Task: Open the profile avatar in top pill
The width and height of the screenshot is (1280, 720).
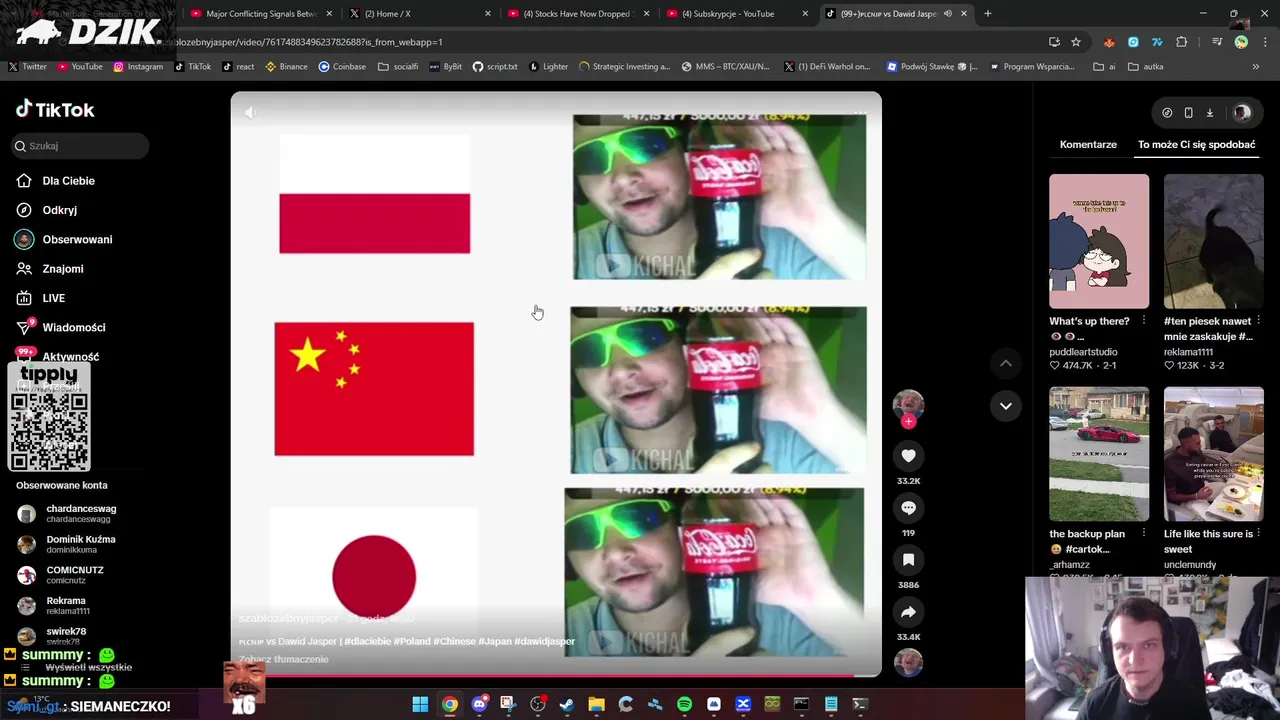Action: (x=1242, y=113)
